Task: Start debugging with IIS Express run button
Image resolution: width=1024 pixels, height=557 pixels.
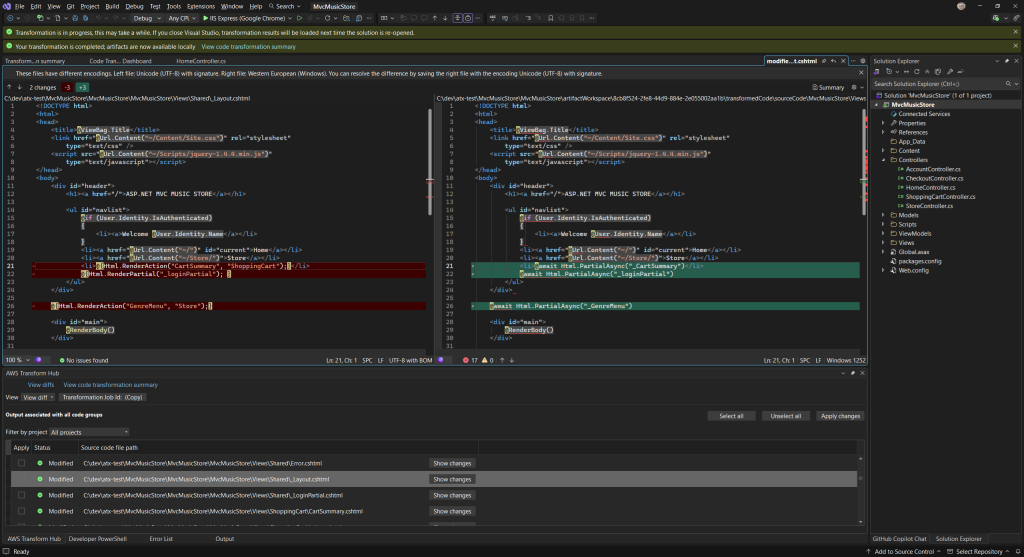Action: [247, 18]
